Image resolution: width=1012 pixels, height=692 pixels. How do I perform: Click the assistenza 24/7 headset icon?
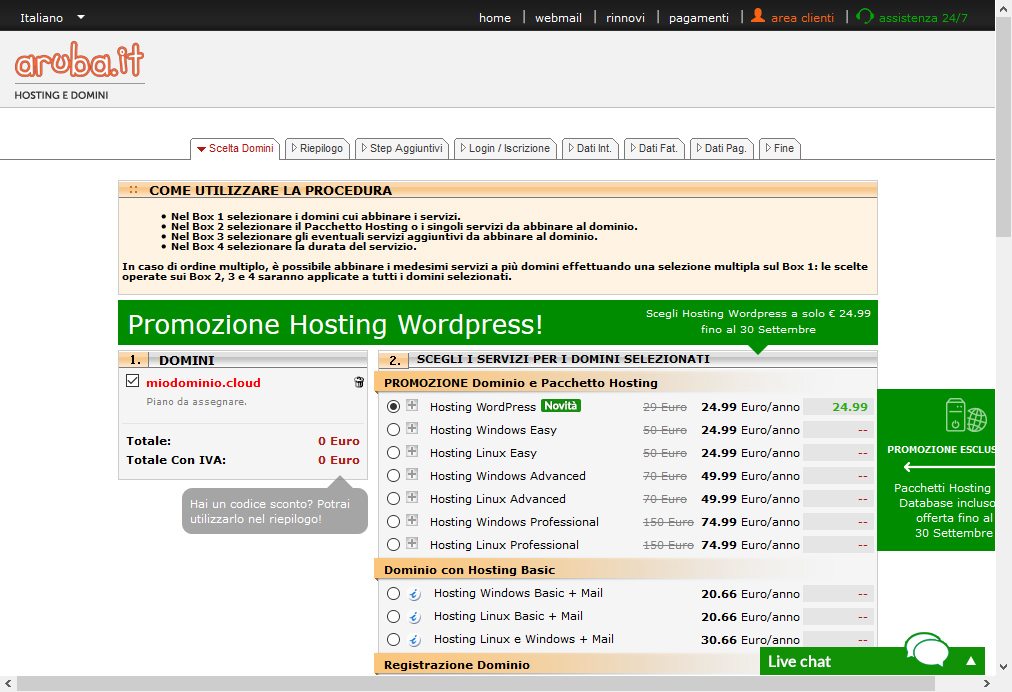click(x=865, y=16)
